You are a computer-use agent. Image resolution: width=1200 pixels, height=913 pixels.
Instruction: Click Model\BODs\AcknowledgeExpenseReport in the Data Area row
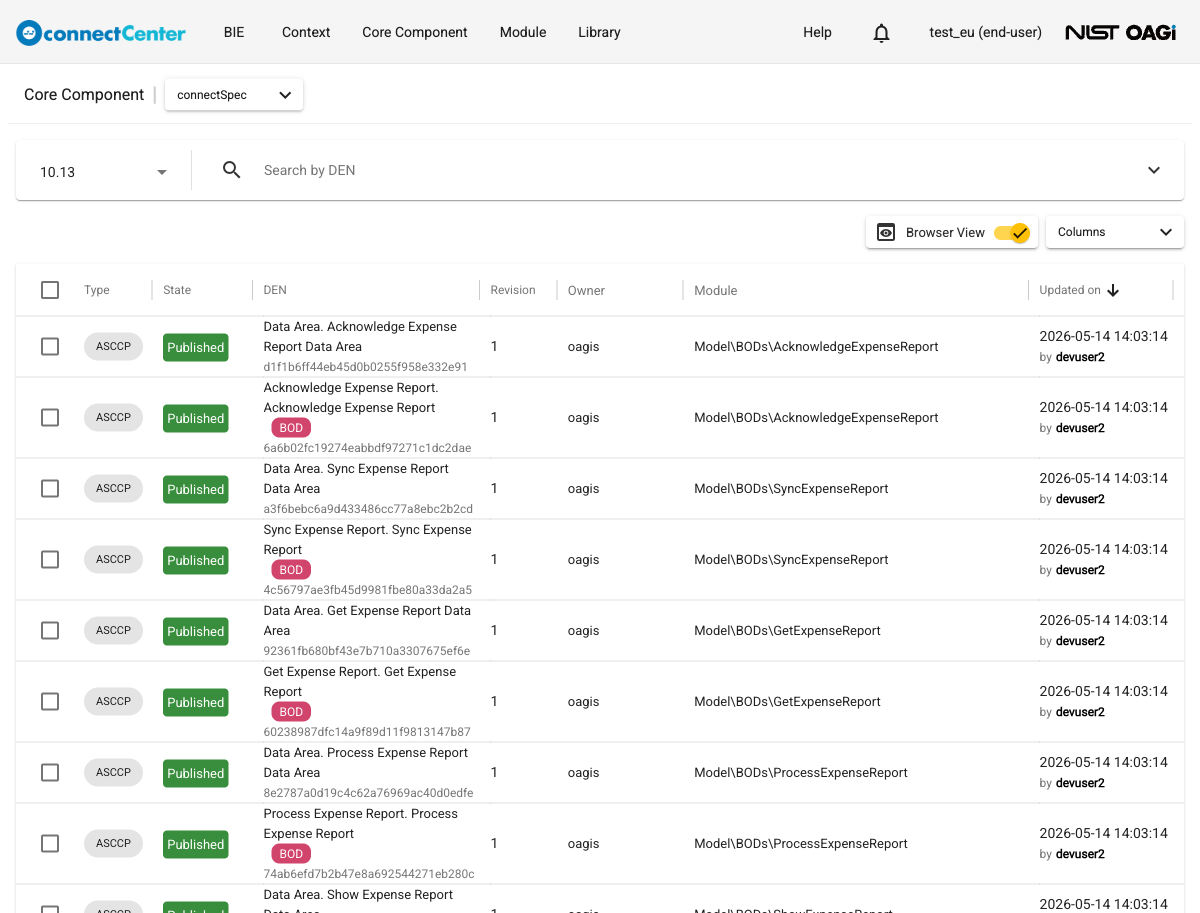[816, 347]
